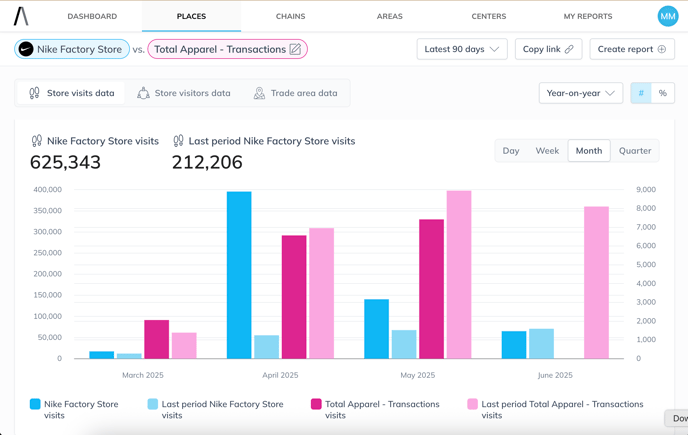Open the MM user avatar menu

(x=668, y=16)
